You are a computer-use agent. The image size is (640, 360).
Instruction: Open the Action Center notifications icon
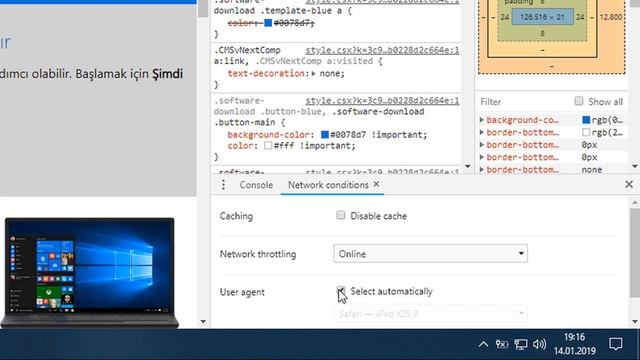click(x=616, y=344)
